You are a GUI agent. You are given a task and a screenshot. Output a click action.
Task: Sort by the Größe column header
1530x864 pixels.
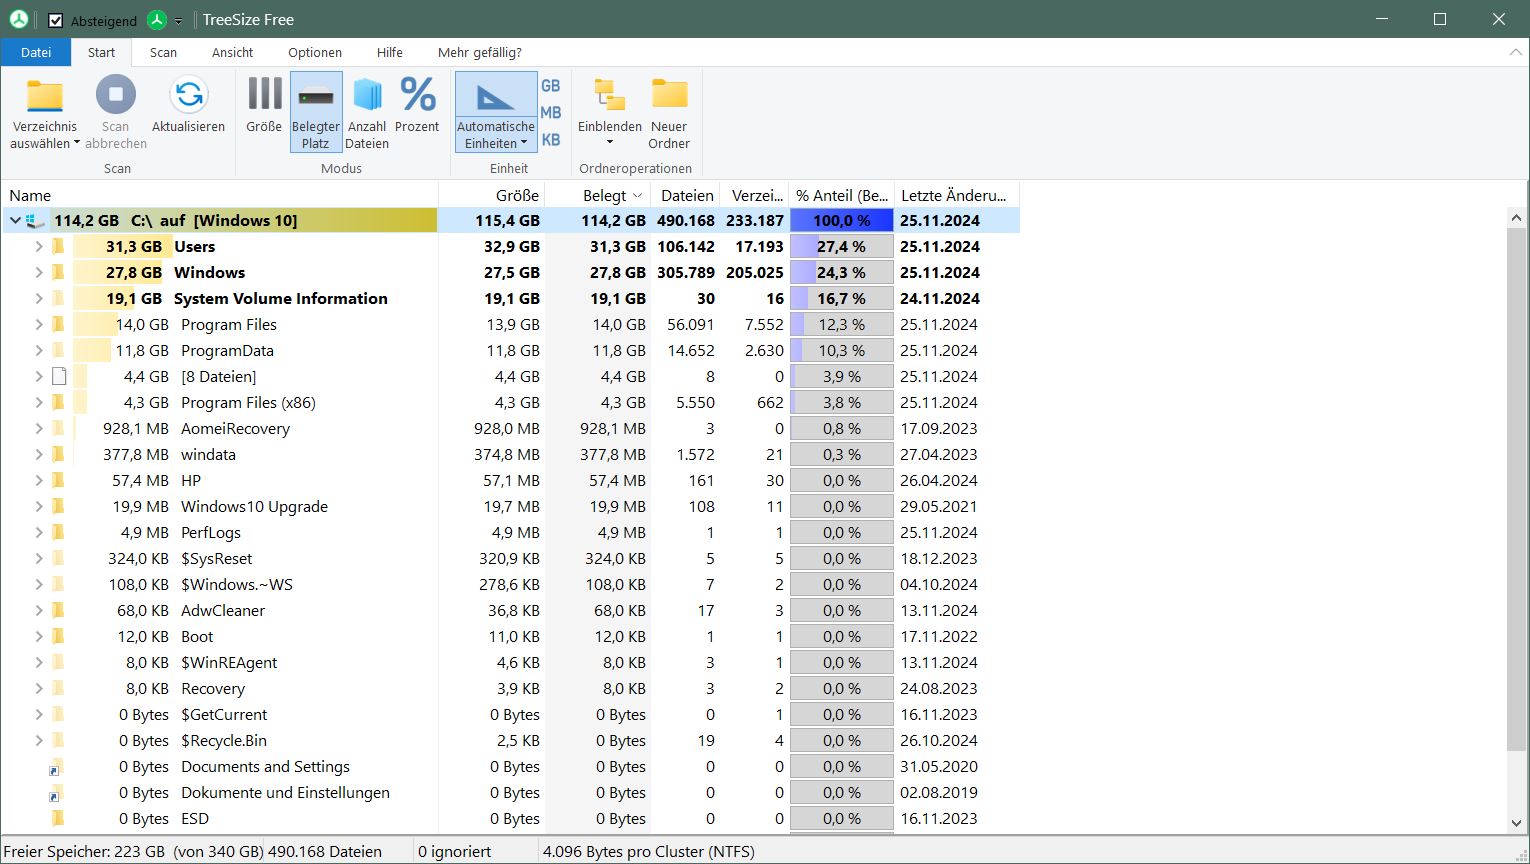coord(492,195)
